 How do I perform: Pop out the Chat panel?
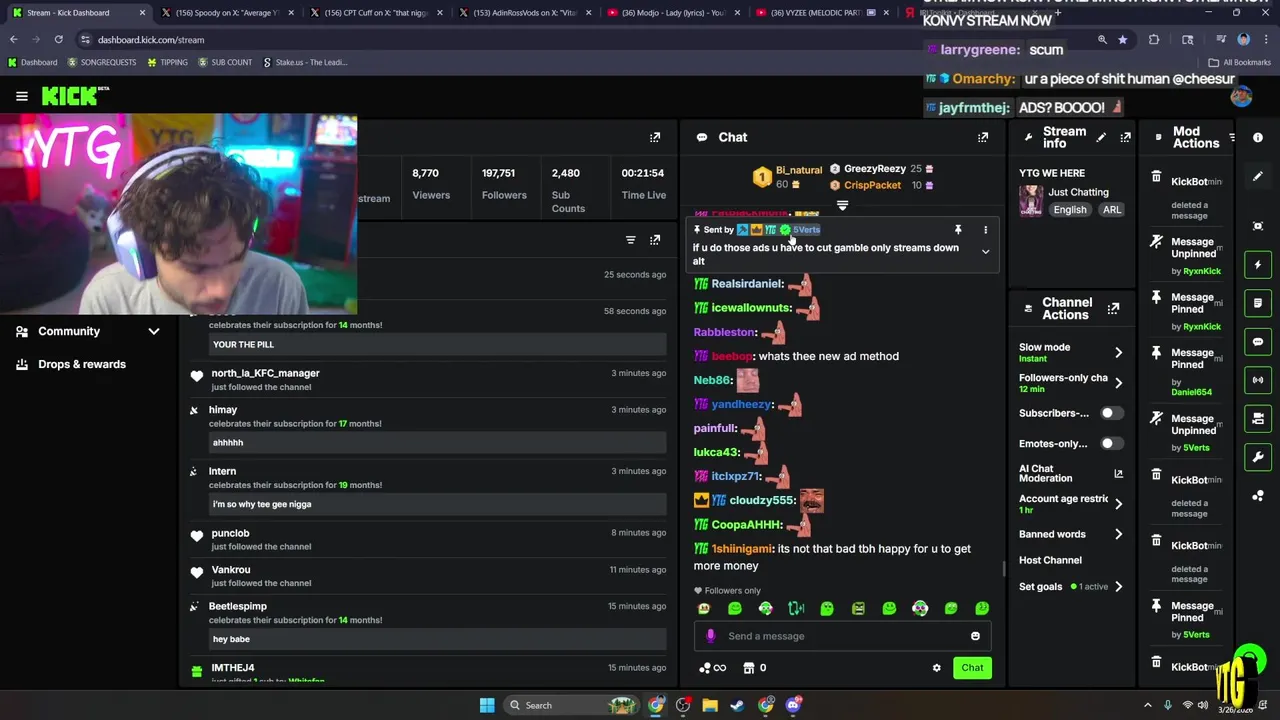983,137
